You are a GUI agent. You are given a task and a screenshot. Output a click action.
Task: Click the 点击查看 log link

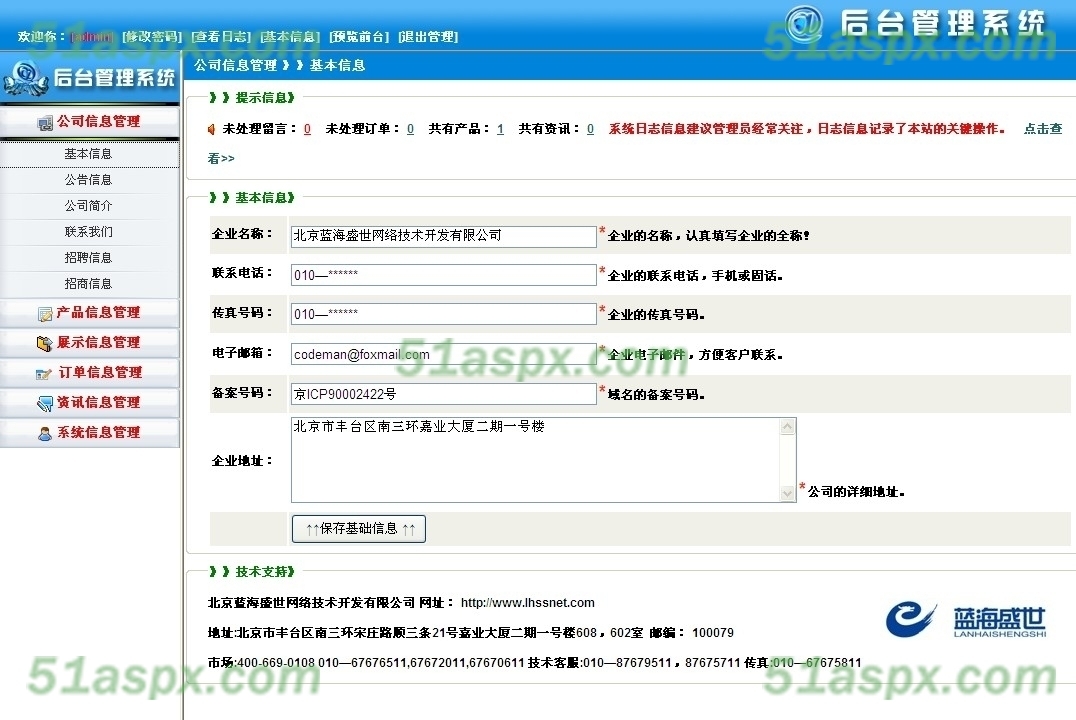click(1042, 129)
